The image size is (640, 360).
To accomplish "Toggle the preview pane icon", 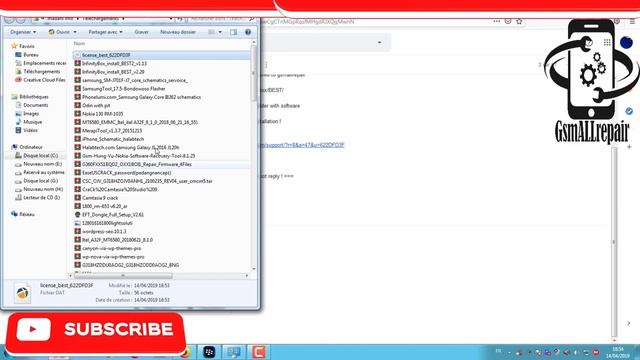I will pos(233,32).
